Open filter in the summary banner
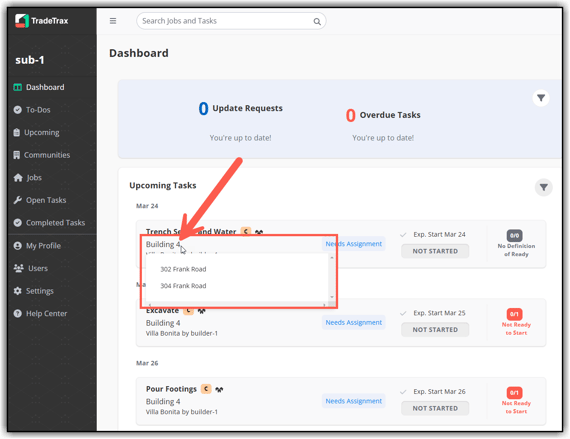This screenshot has width=570, height=439. click(x=541, y=98)
